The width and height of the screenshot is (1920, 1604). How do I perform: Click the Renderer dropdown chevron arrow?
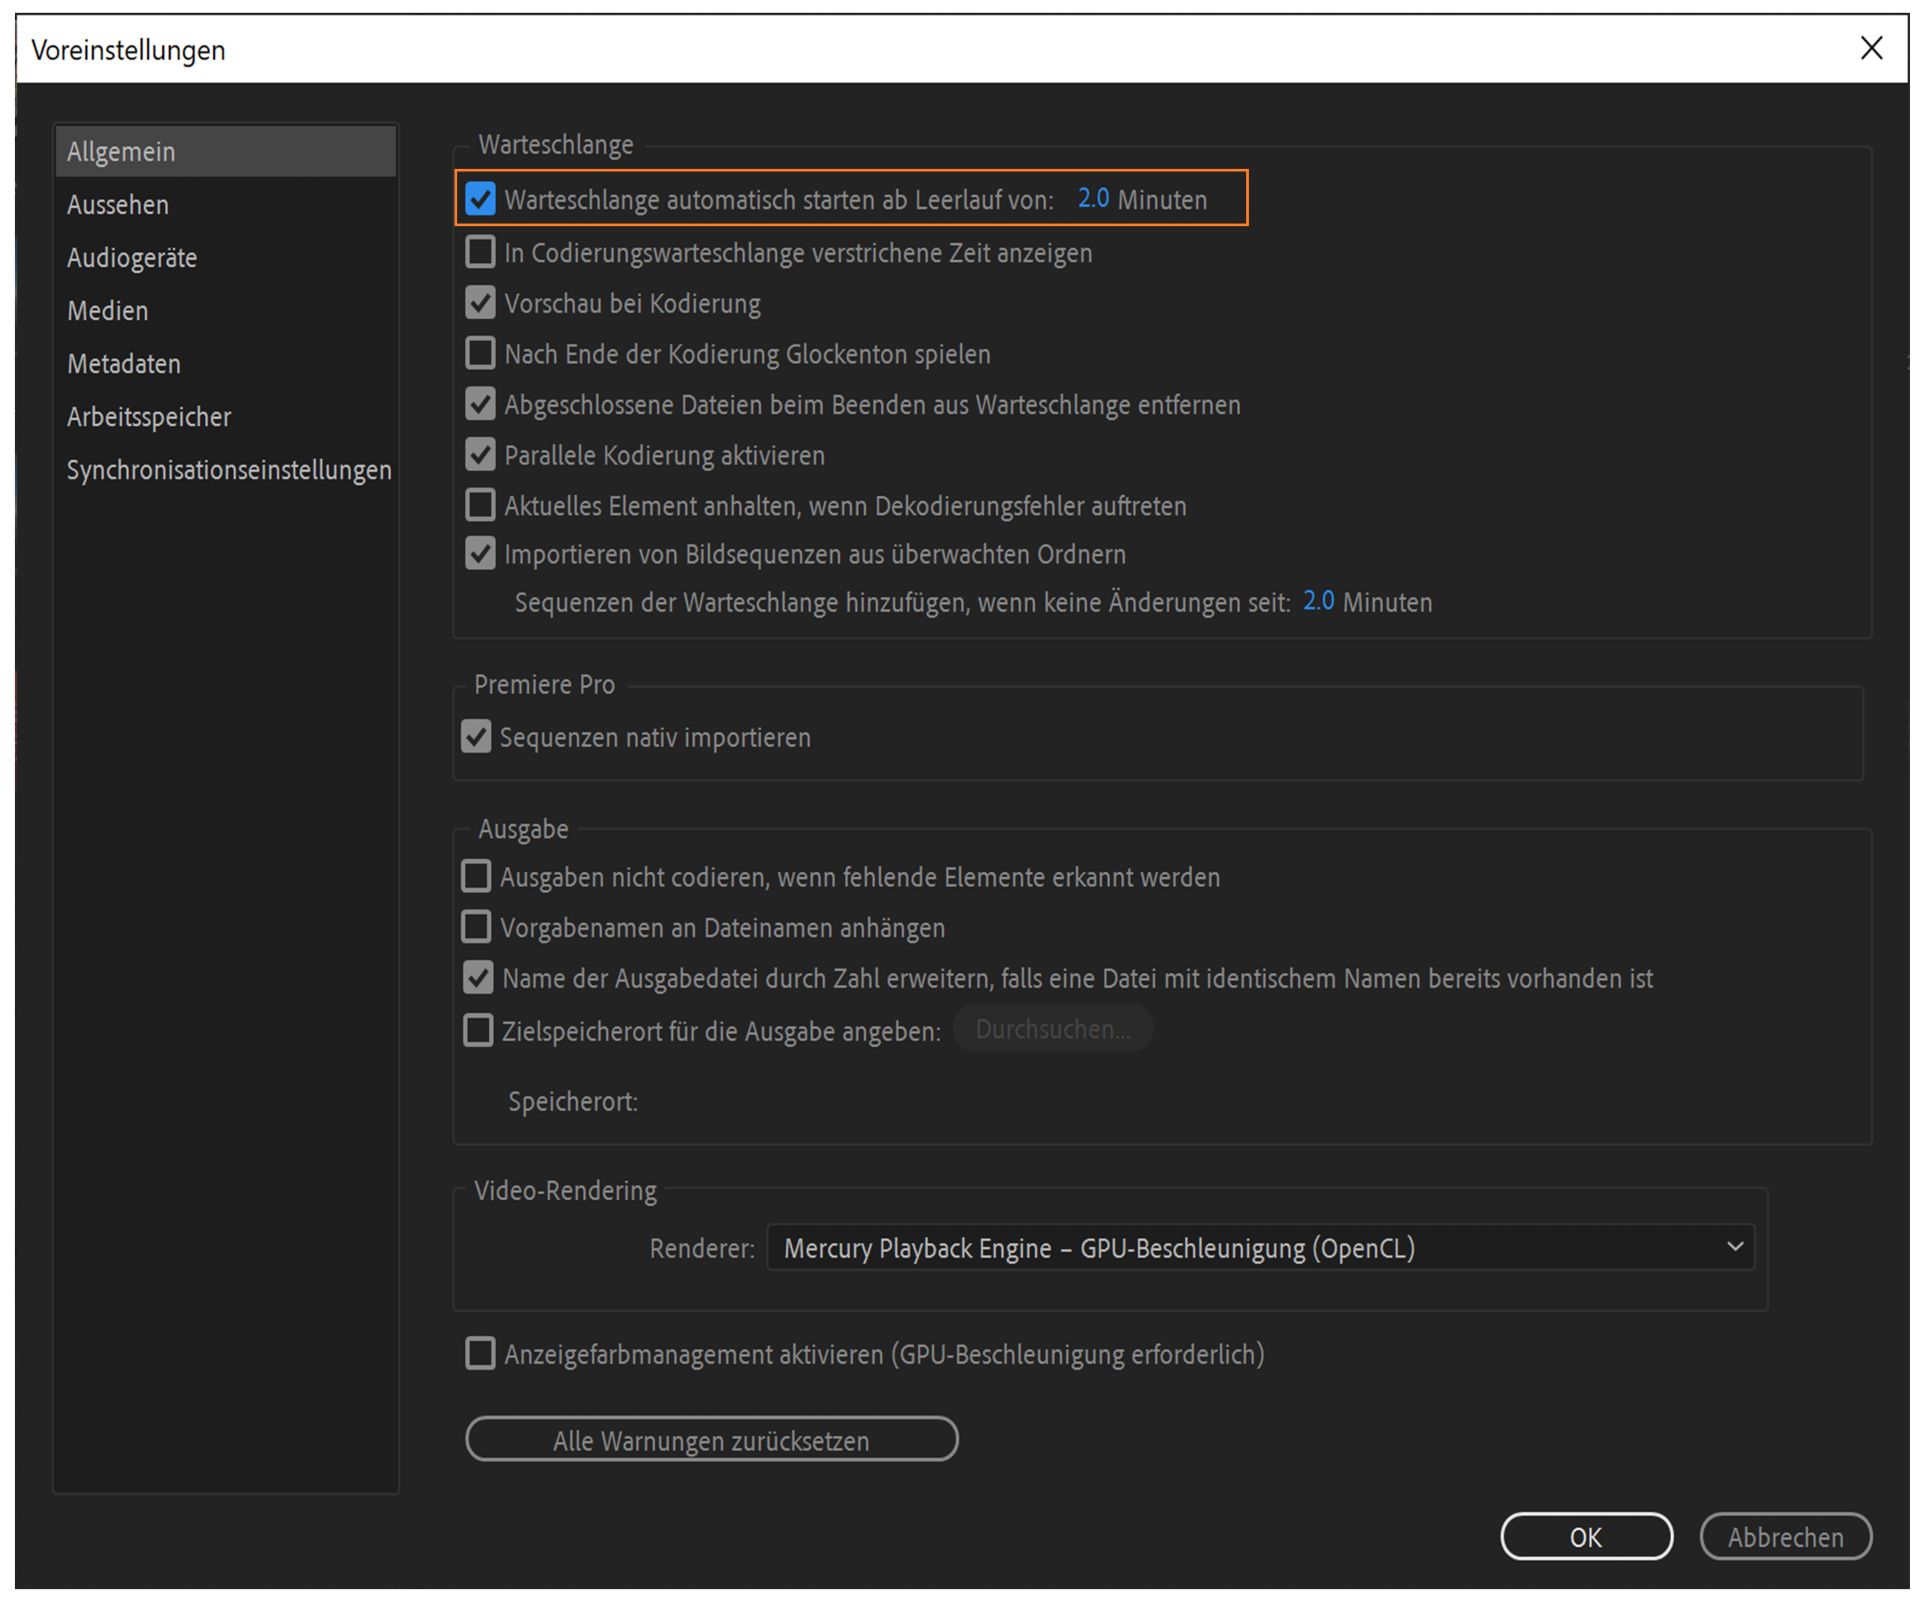[1734, 1246]
